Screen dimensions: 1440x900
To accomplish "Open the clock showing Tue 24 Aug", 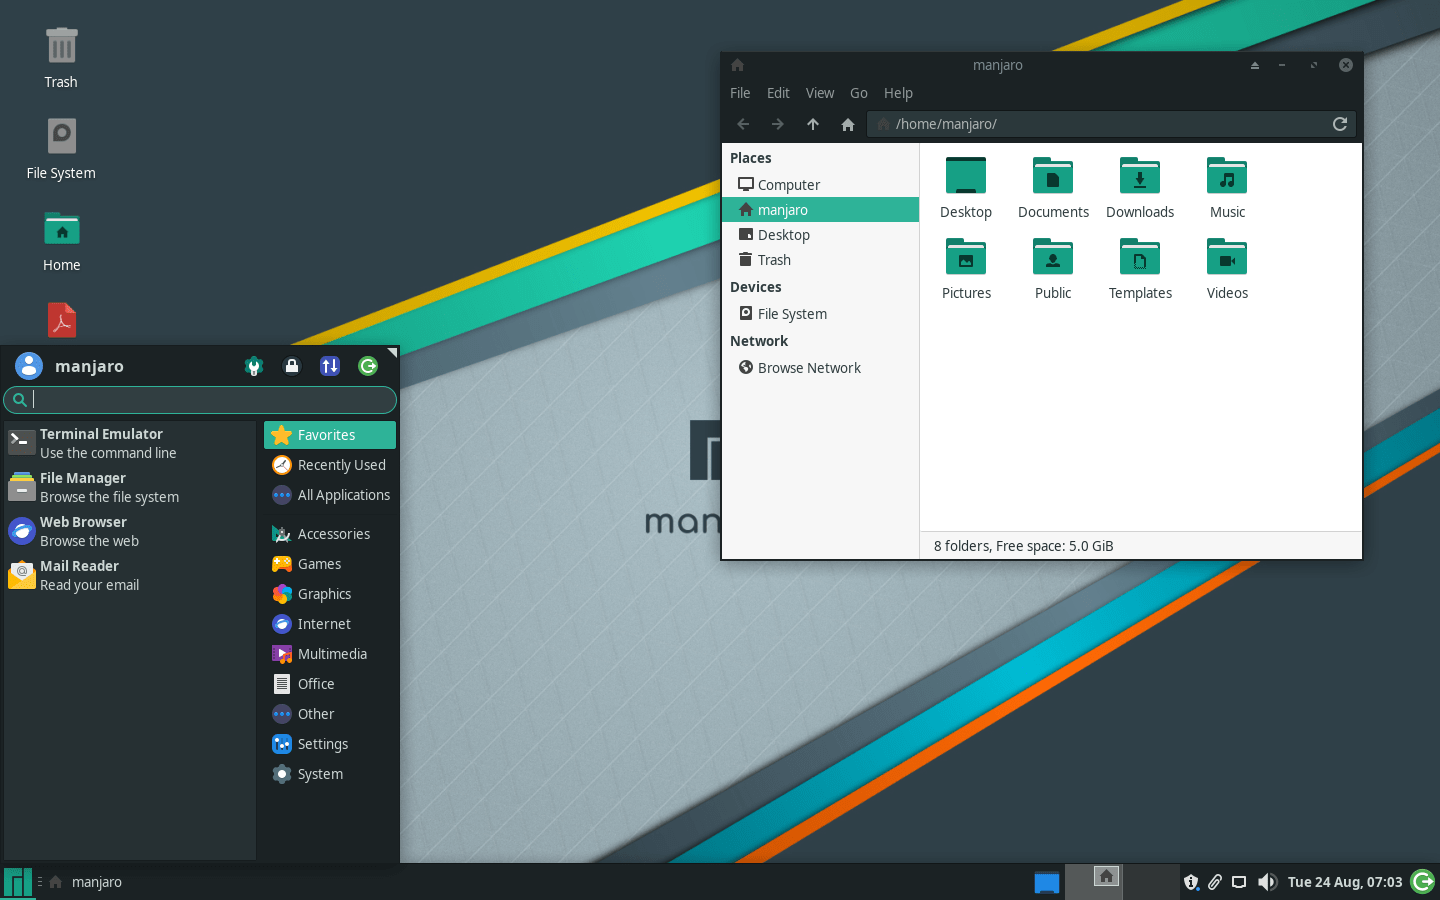I will tap(1345, 882).
